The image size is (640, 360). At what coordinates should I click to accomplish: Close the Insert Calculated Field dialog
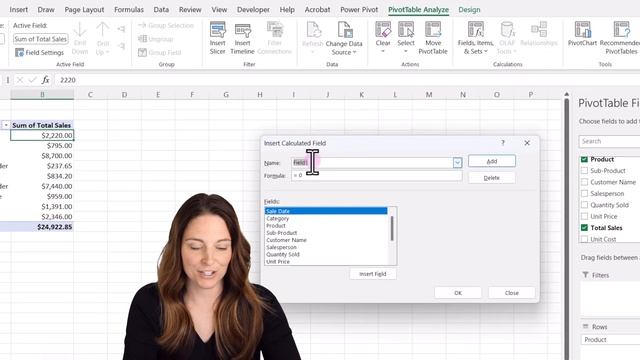coord(527,143)
